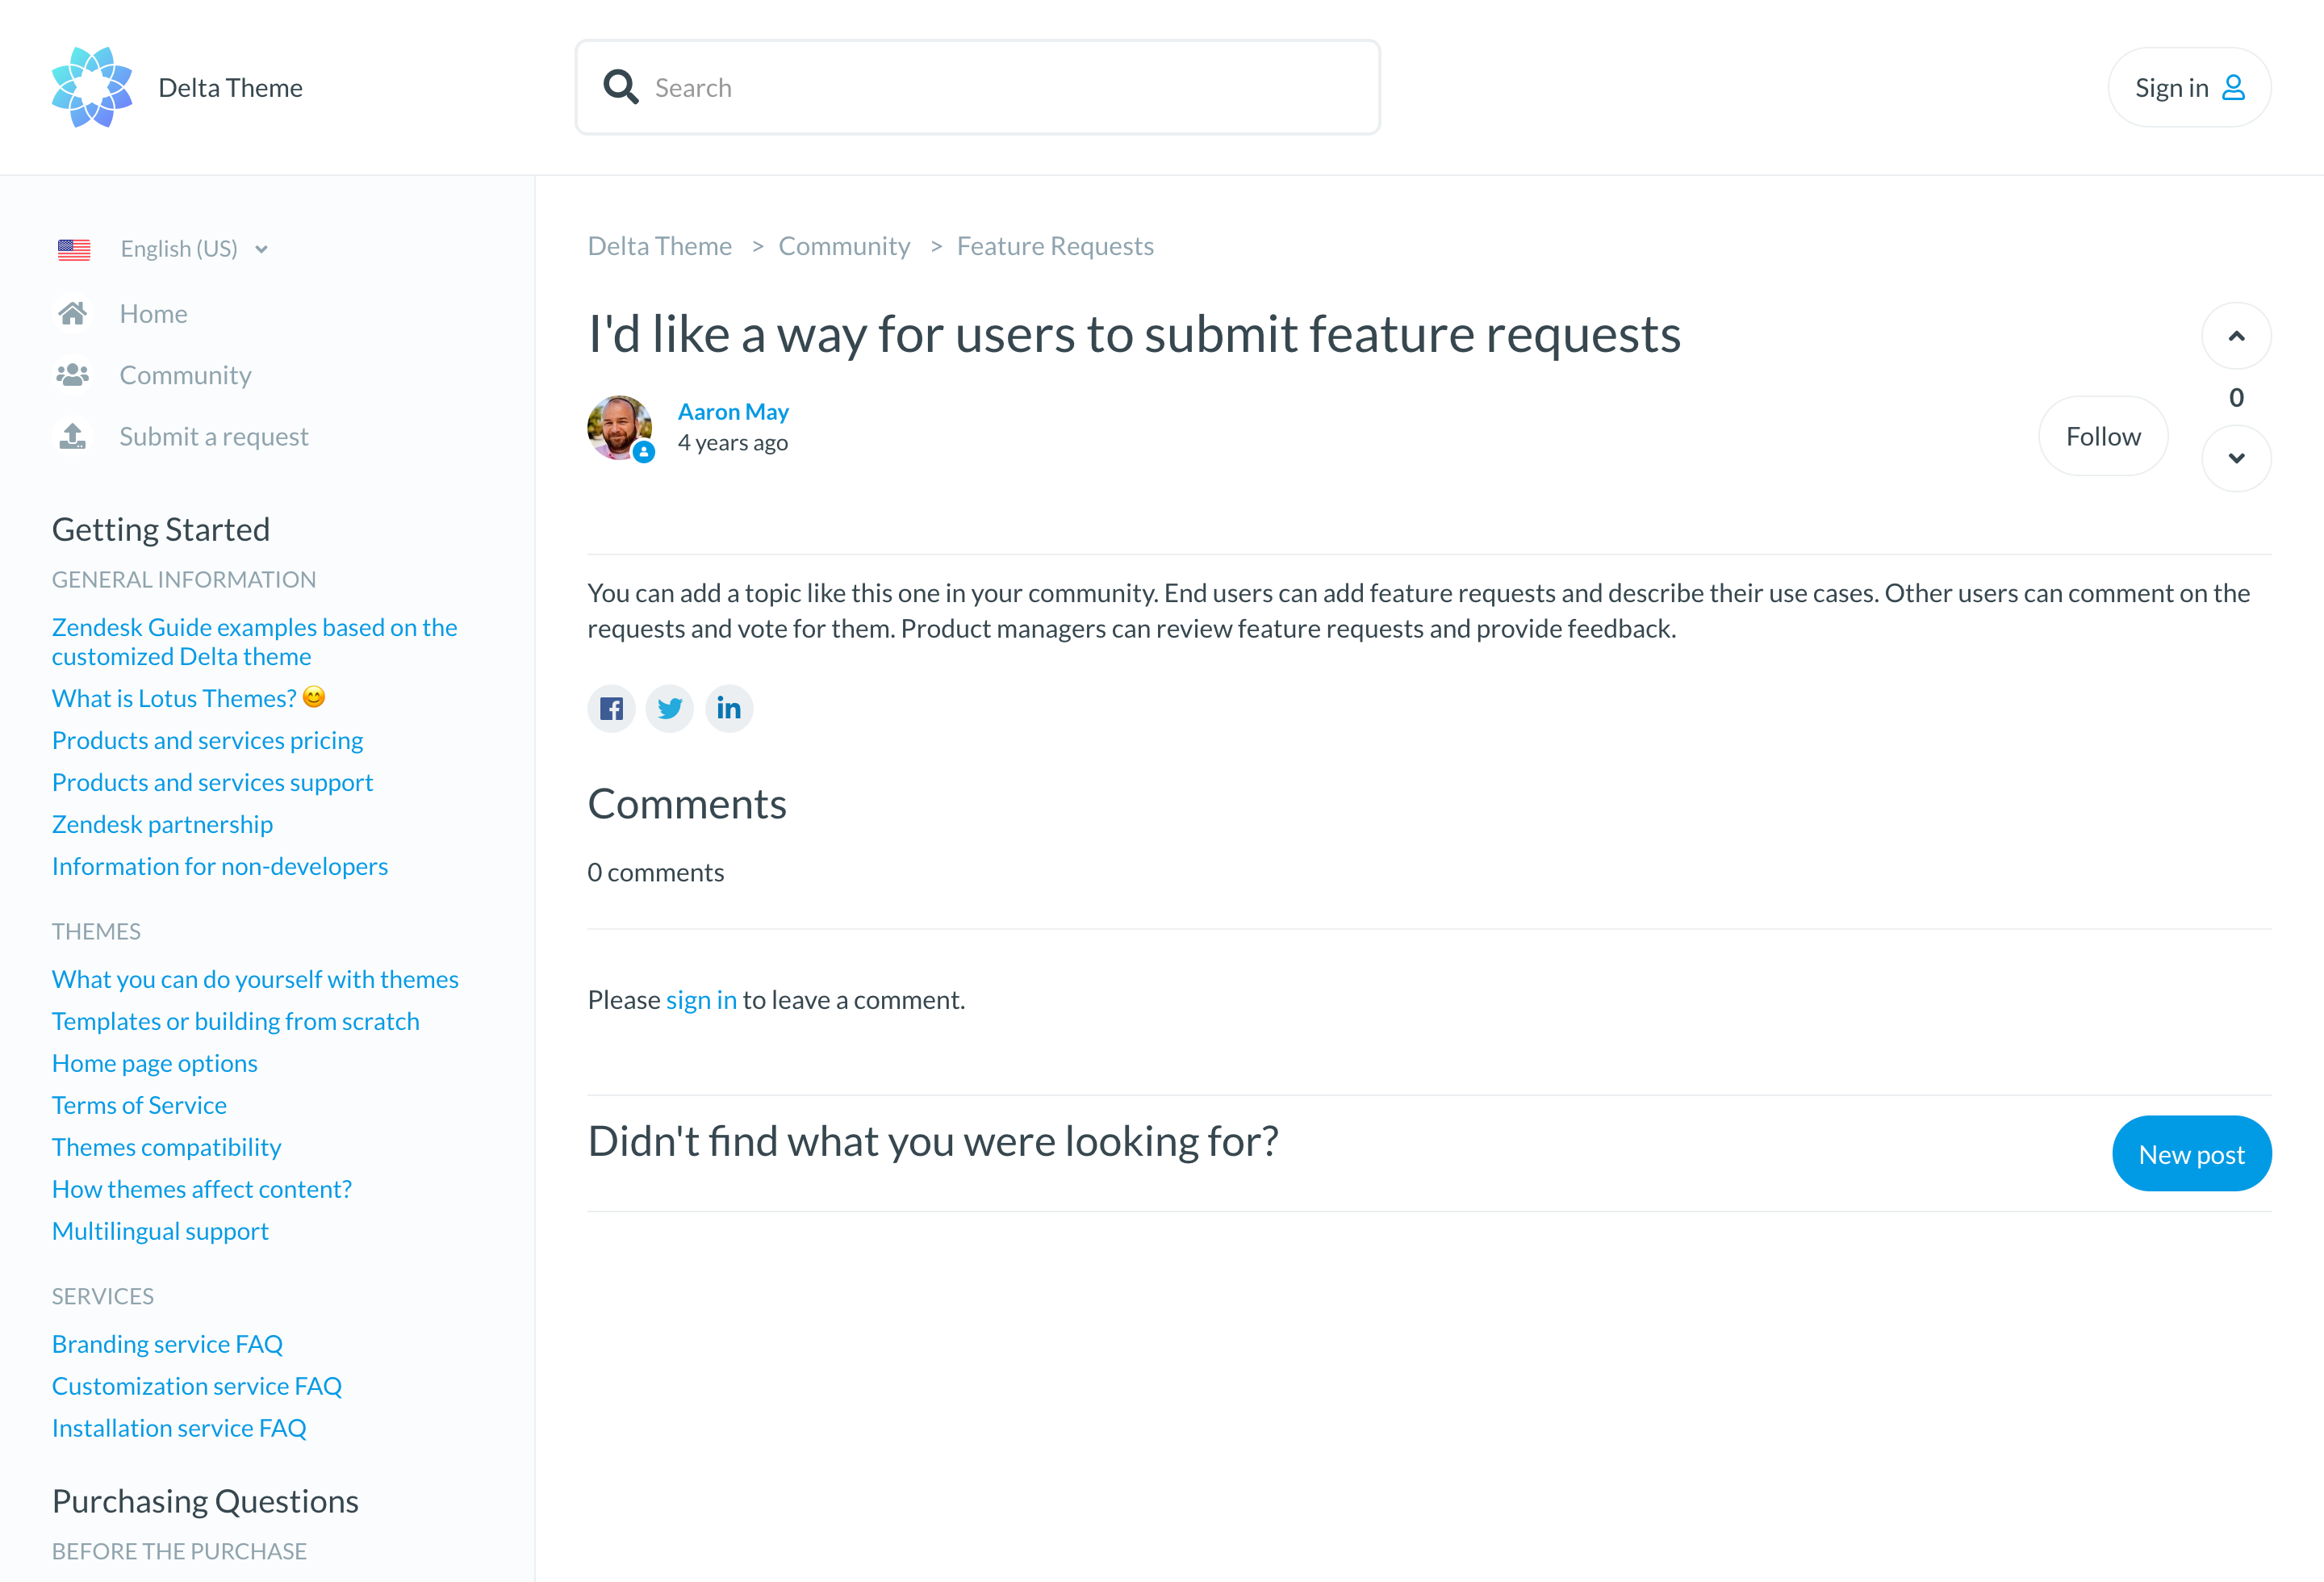Click the Purchasing Questions category heading
This screenshot has width=2324, height=1582.
pos(205,1501)
